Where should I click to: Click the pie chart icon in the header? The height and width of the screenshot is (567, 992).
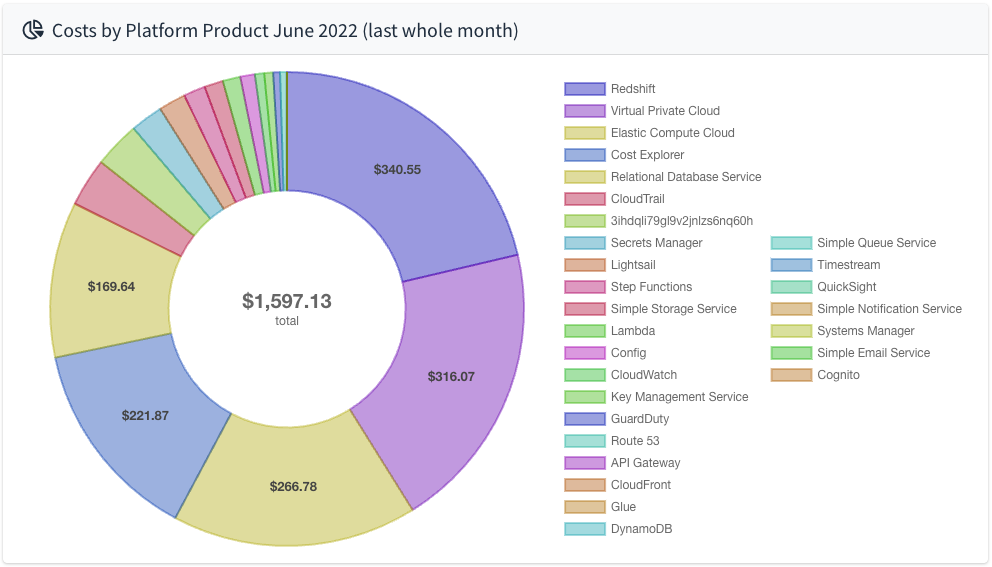(x=33, y=30)
